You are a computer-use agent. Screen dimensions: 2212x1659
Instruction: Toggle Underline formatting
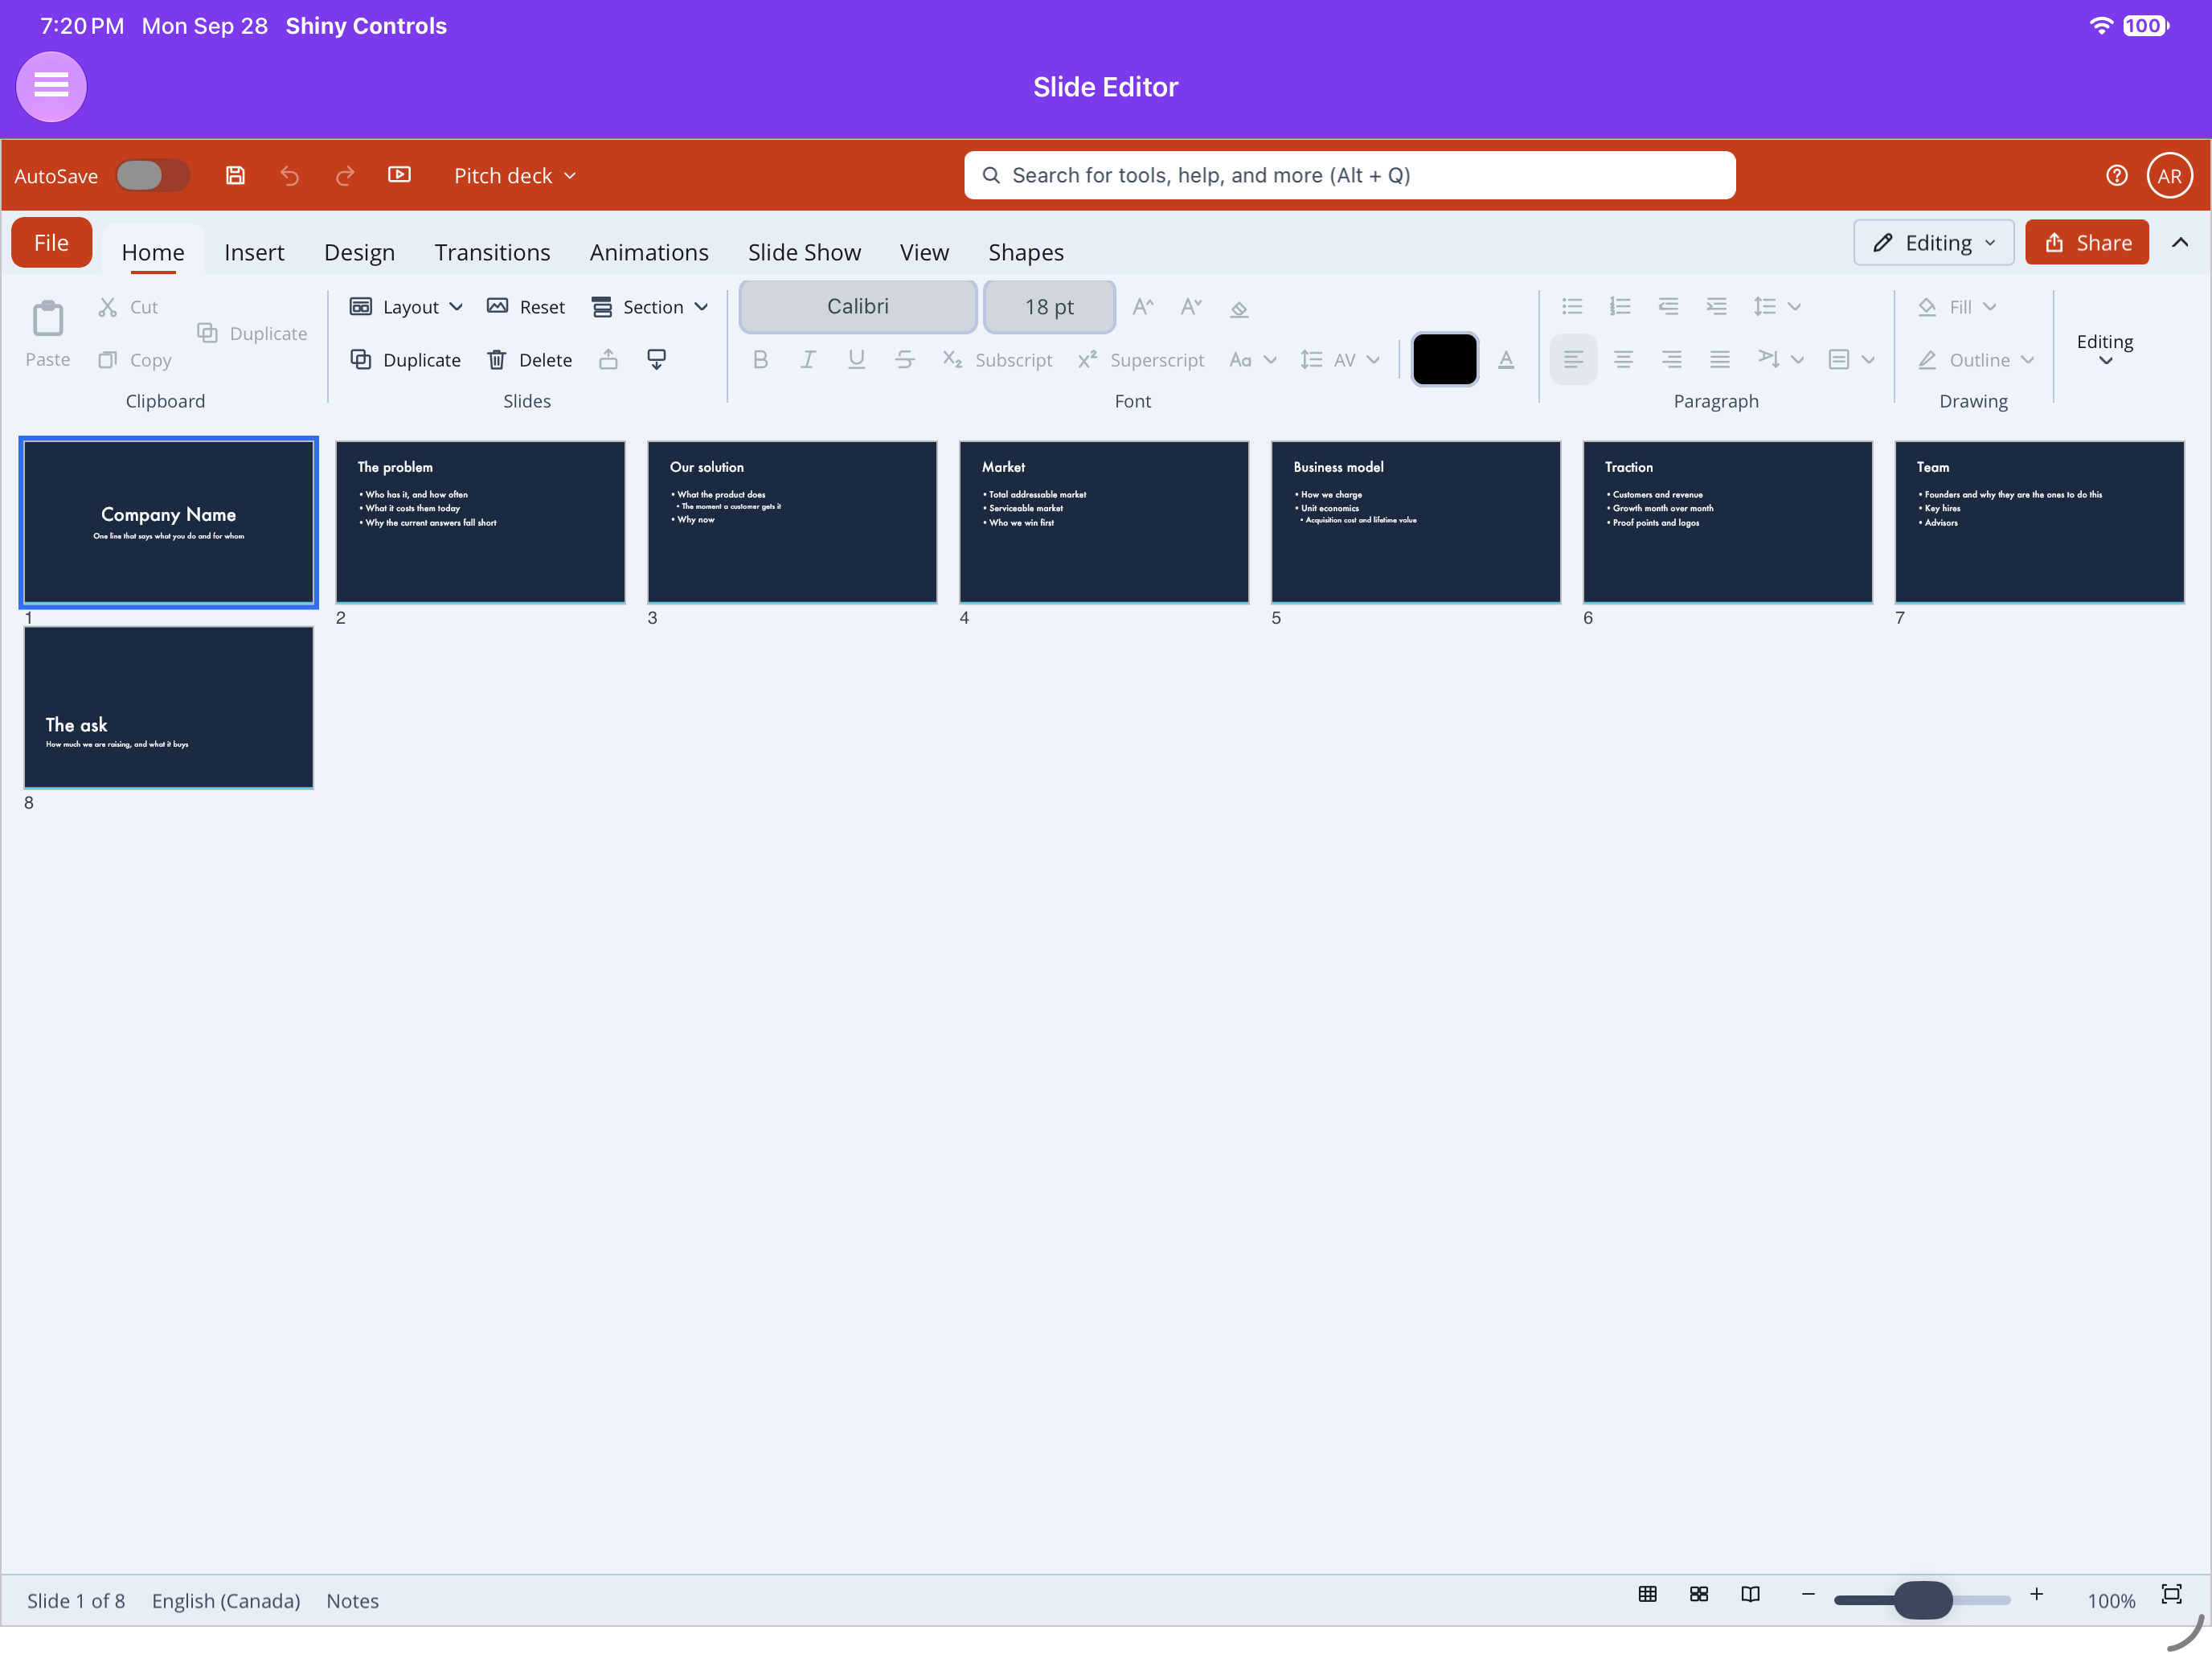856,359
